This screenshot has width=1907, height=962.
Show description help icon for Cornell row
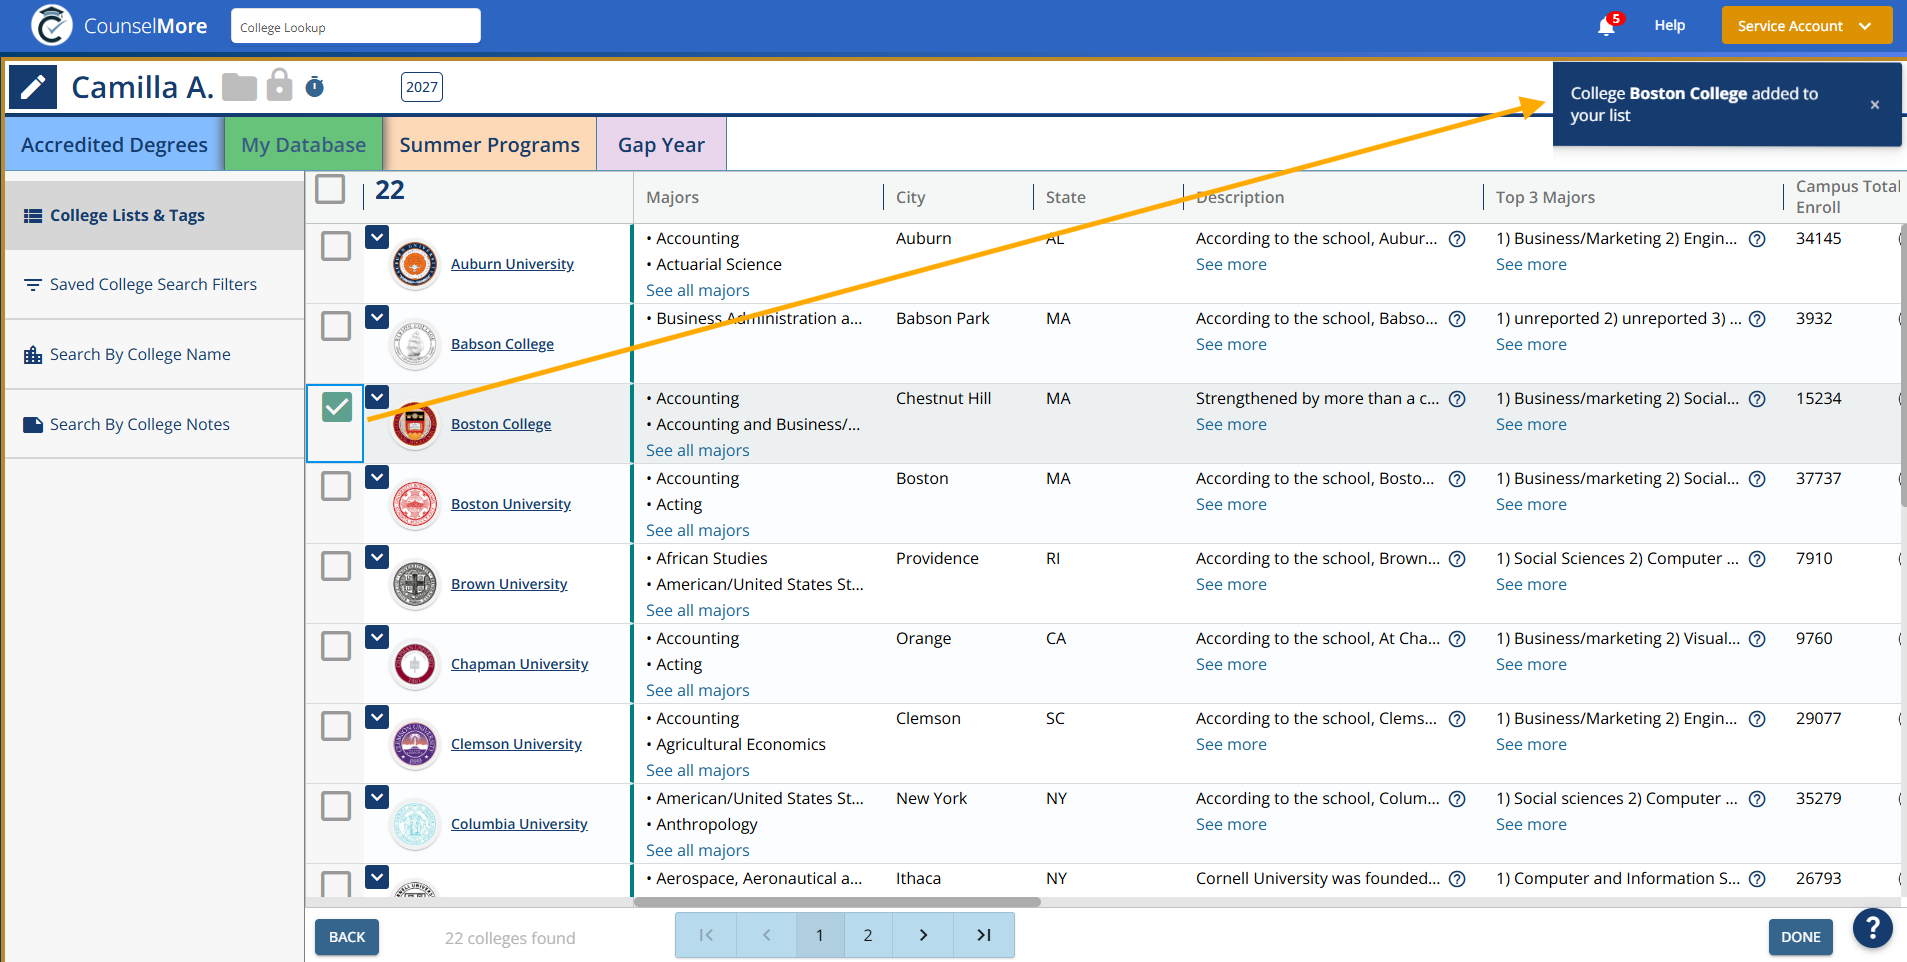tap(1457, 879)
